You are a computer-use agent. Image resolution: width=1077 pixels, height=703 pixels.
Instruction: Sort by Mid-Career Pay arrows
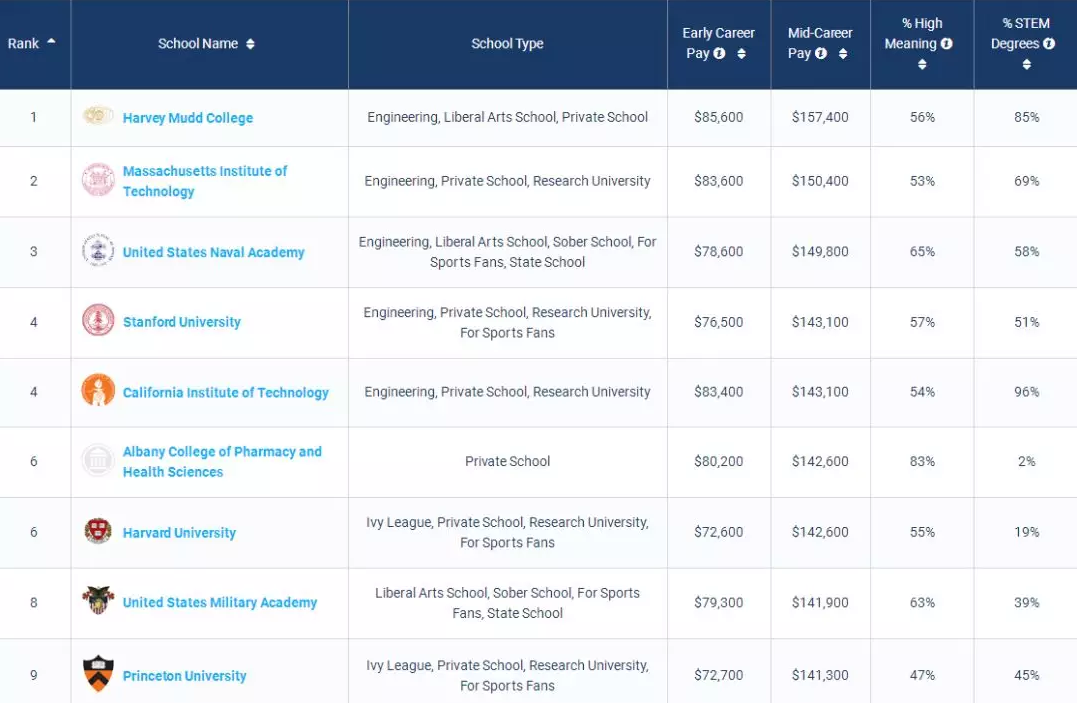[843, 54]
